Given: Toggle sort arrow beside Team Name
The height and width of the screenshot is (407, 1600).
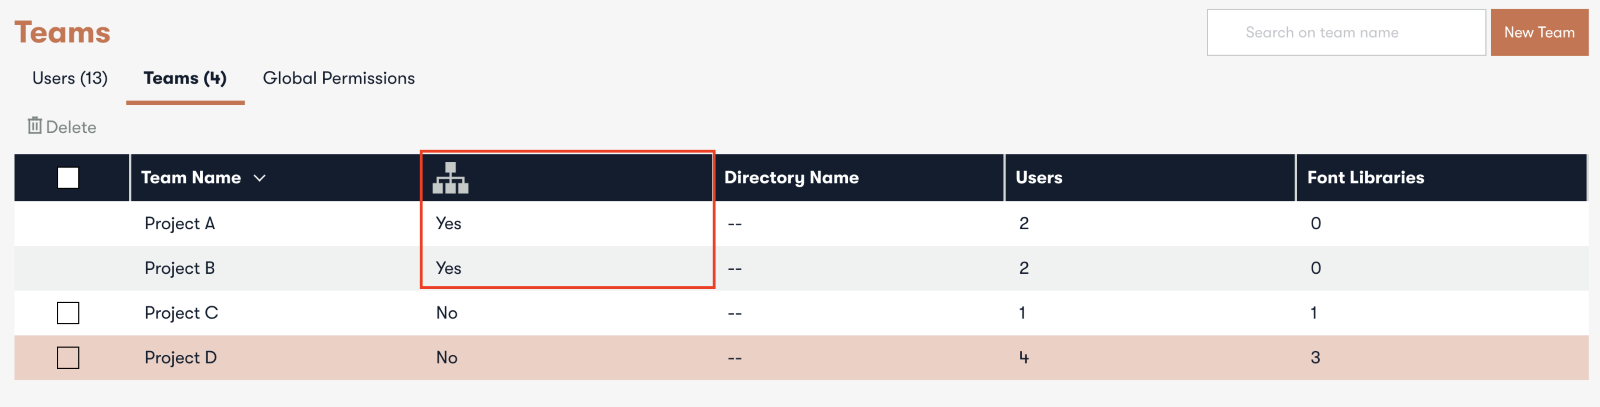Looking at the screenshot, I should coord(260,178).
